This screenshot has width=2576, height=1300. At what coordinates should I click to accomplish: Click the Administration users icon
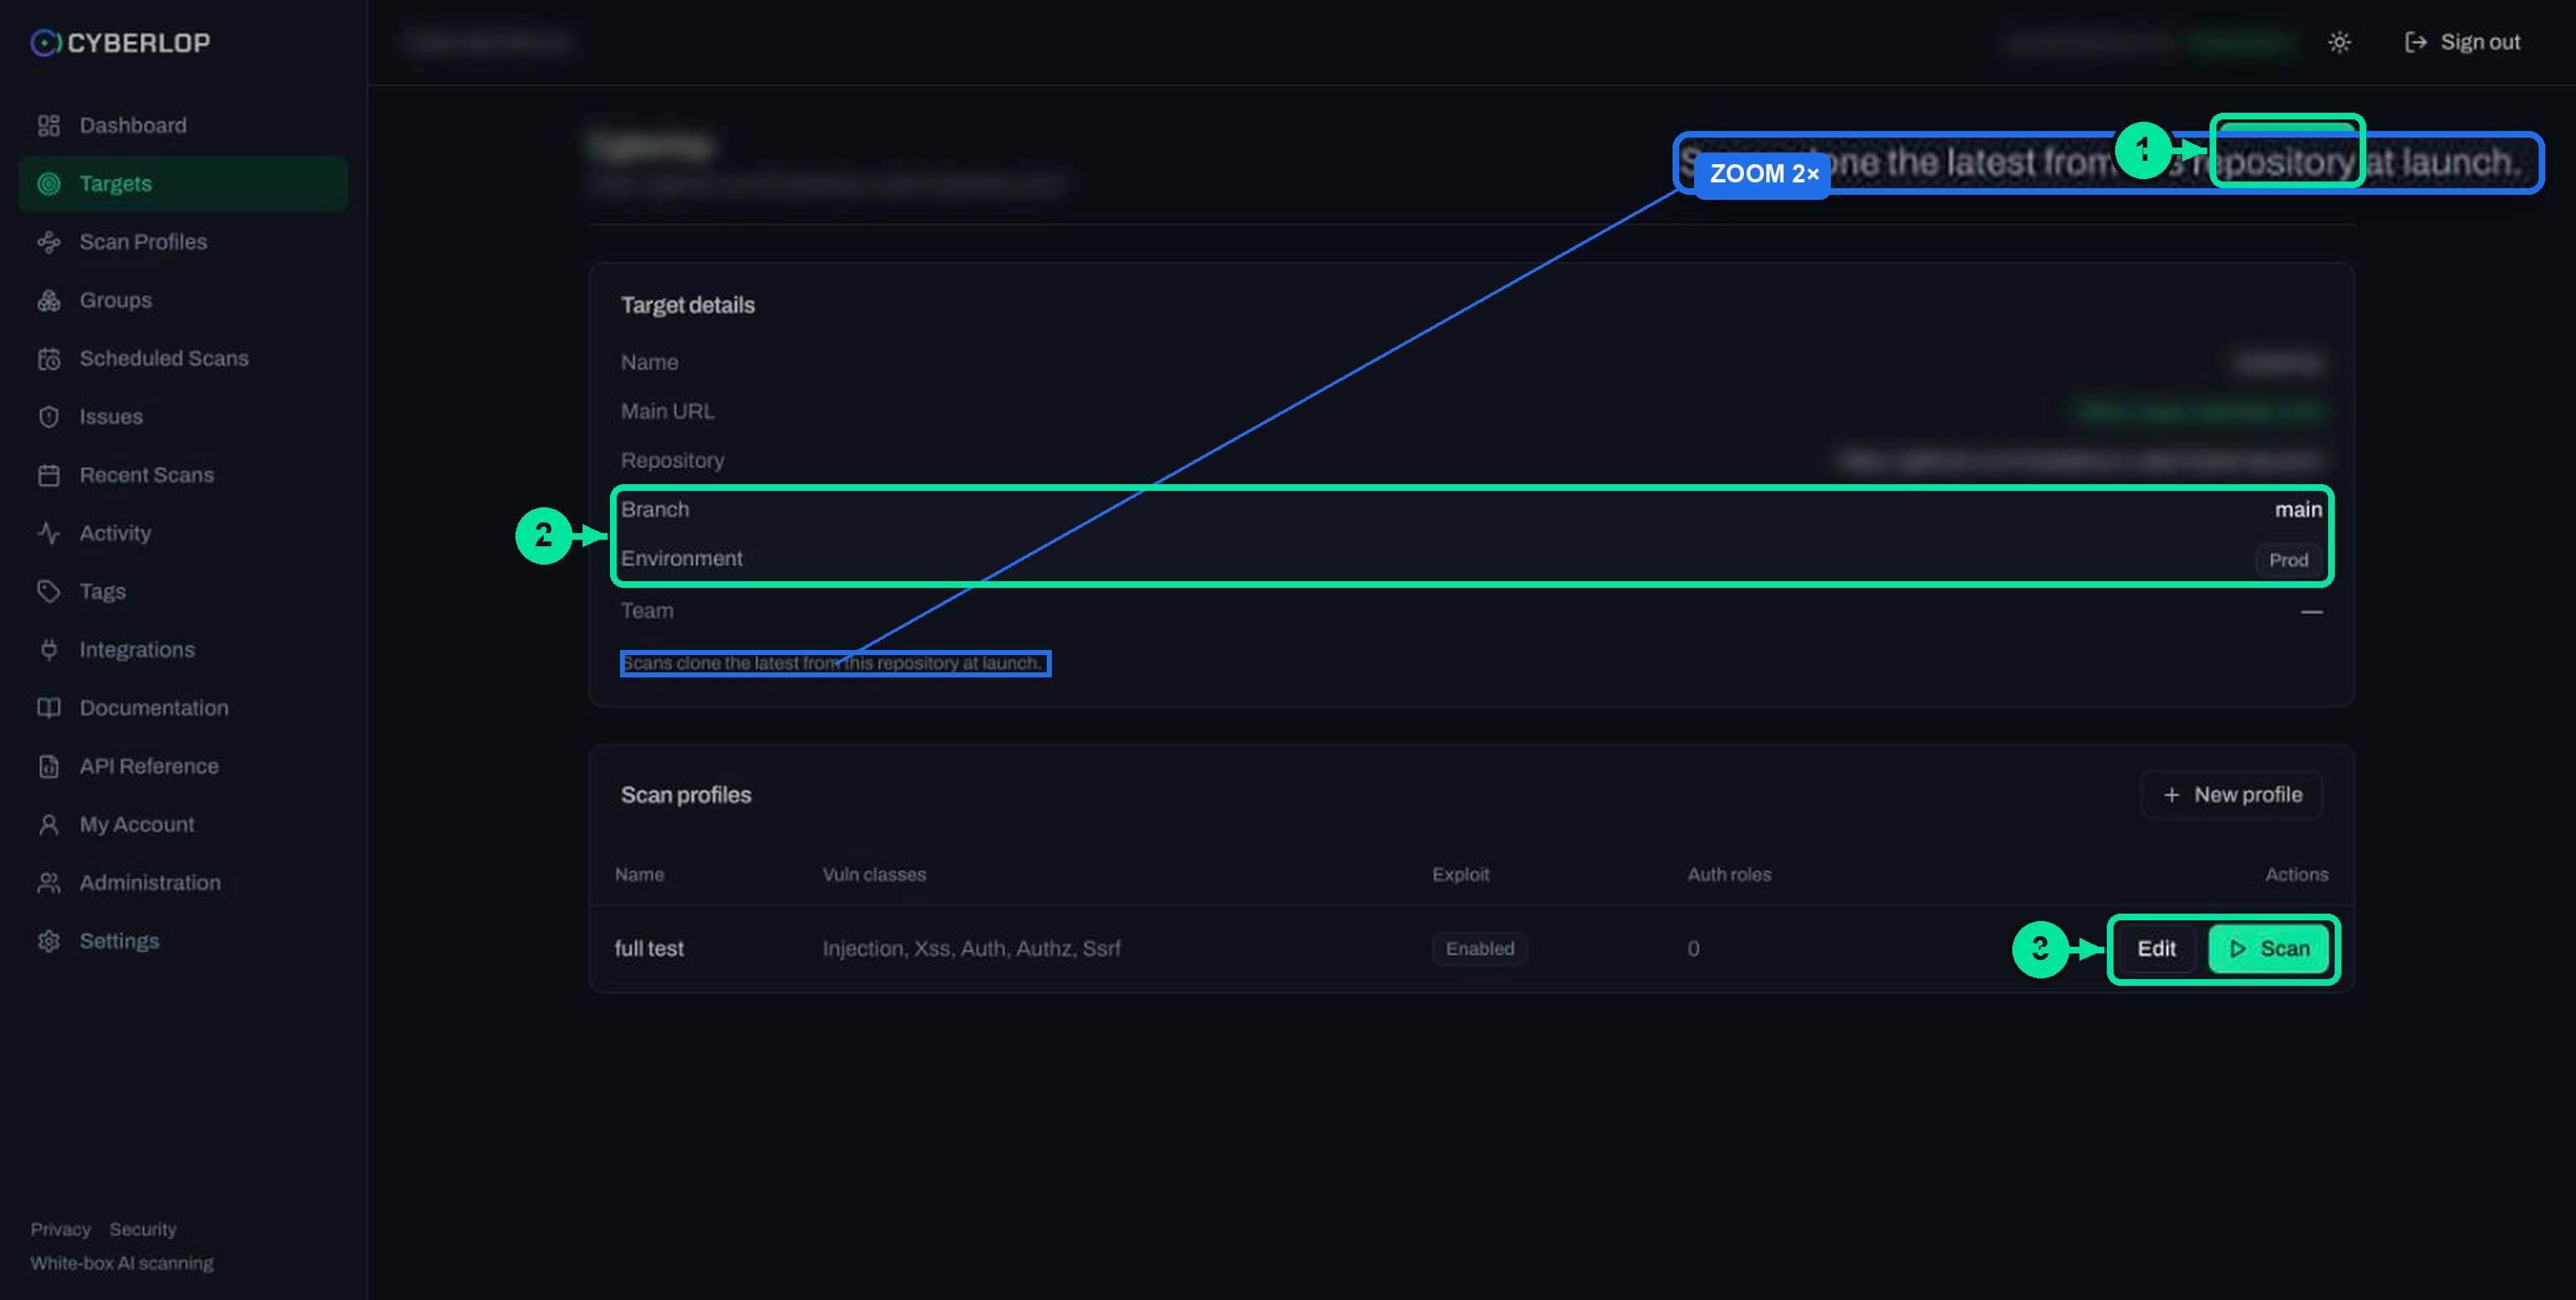click(x=48, y=882)
